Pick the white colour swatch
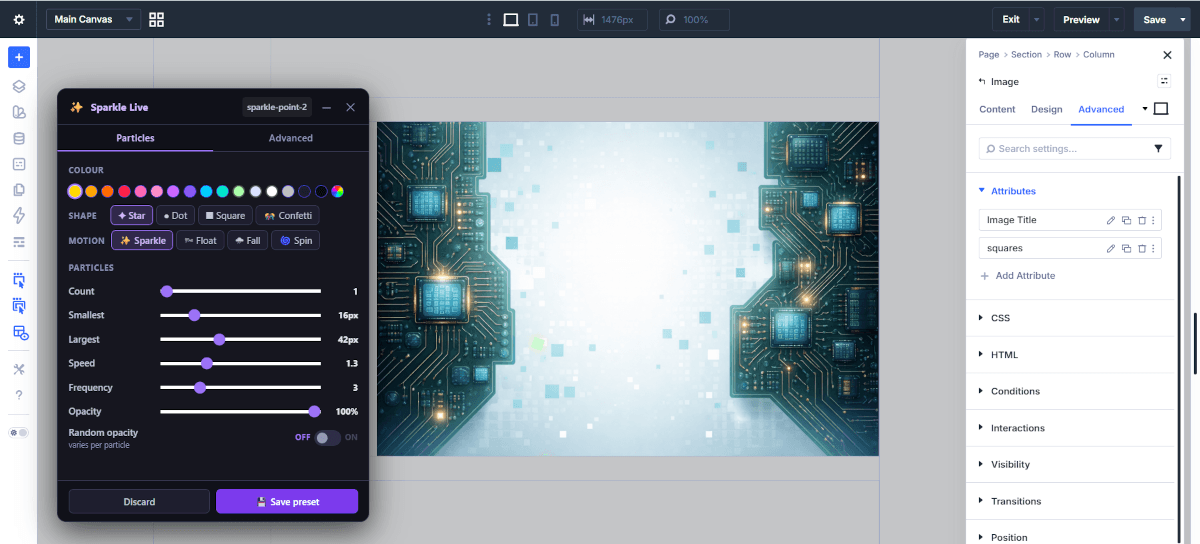1200x544 pixels. (x=271, y=191)
